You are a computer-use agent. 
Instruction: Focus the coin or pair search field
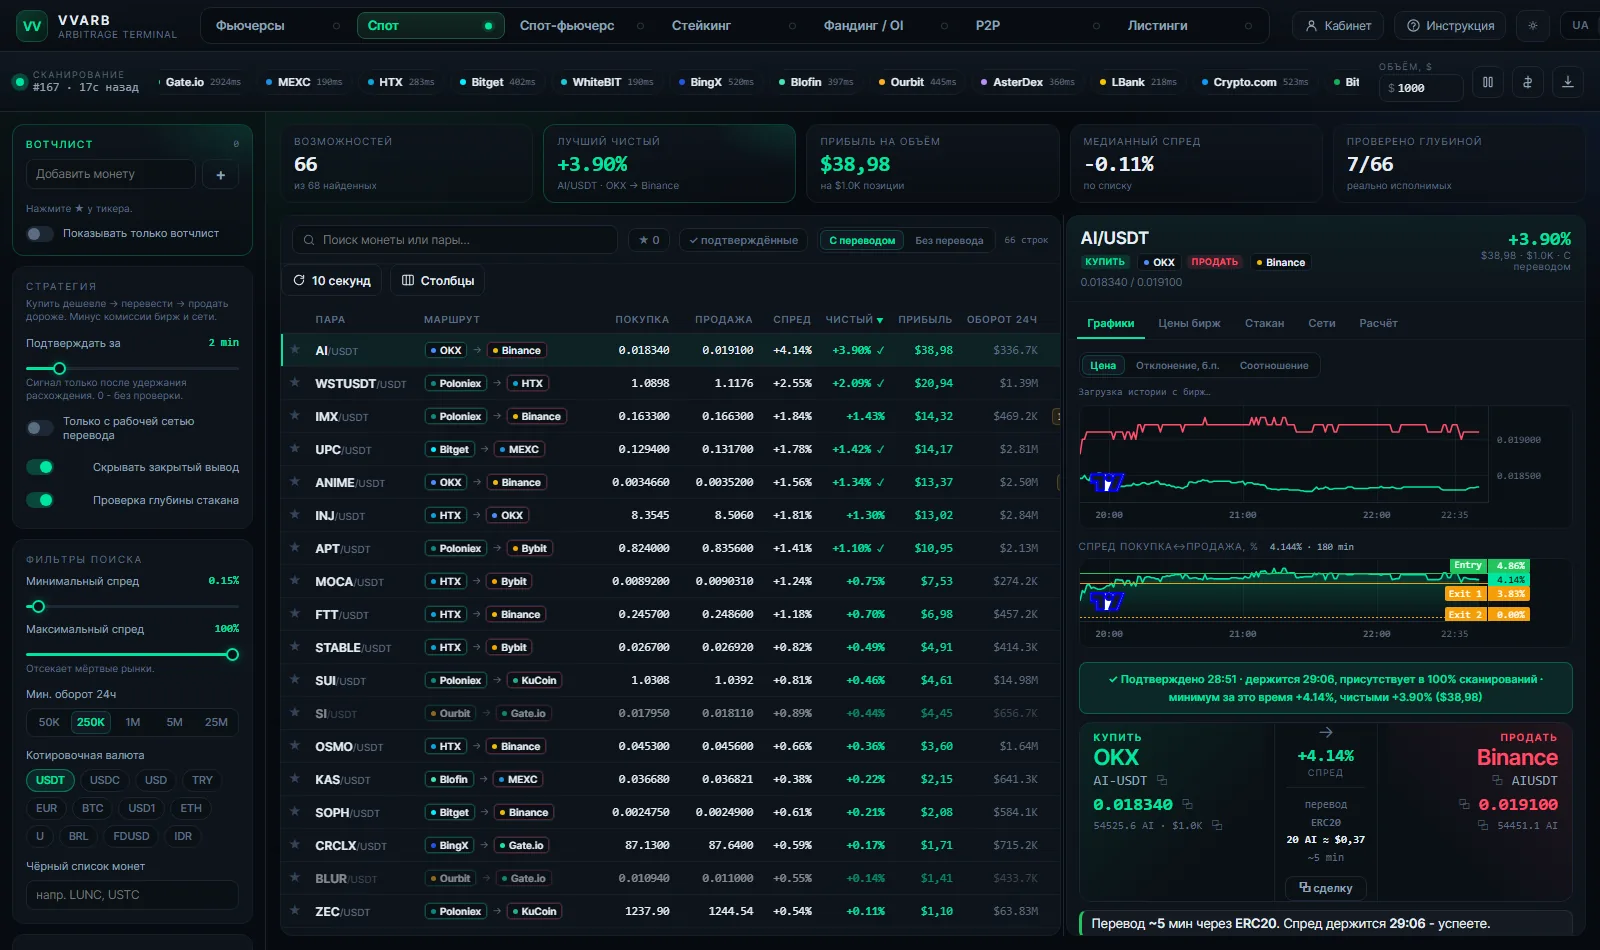point(455,240)
